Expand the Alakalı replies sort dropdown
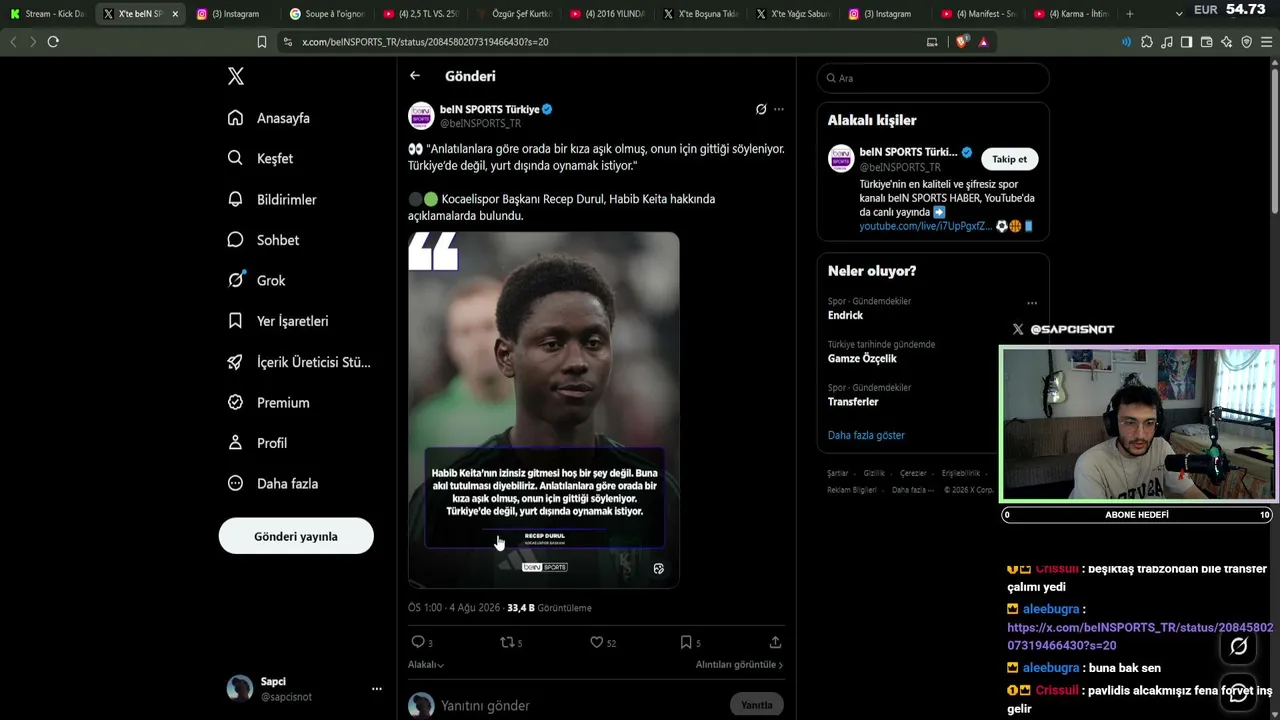Screen dimensions: 1280x720 (x=426, y=664)
